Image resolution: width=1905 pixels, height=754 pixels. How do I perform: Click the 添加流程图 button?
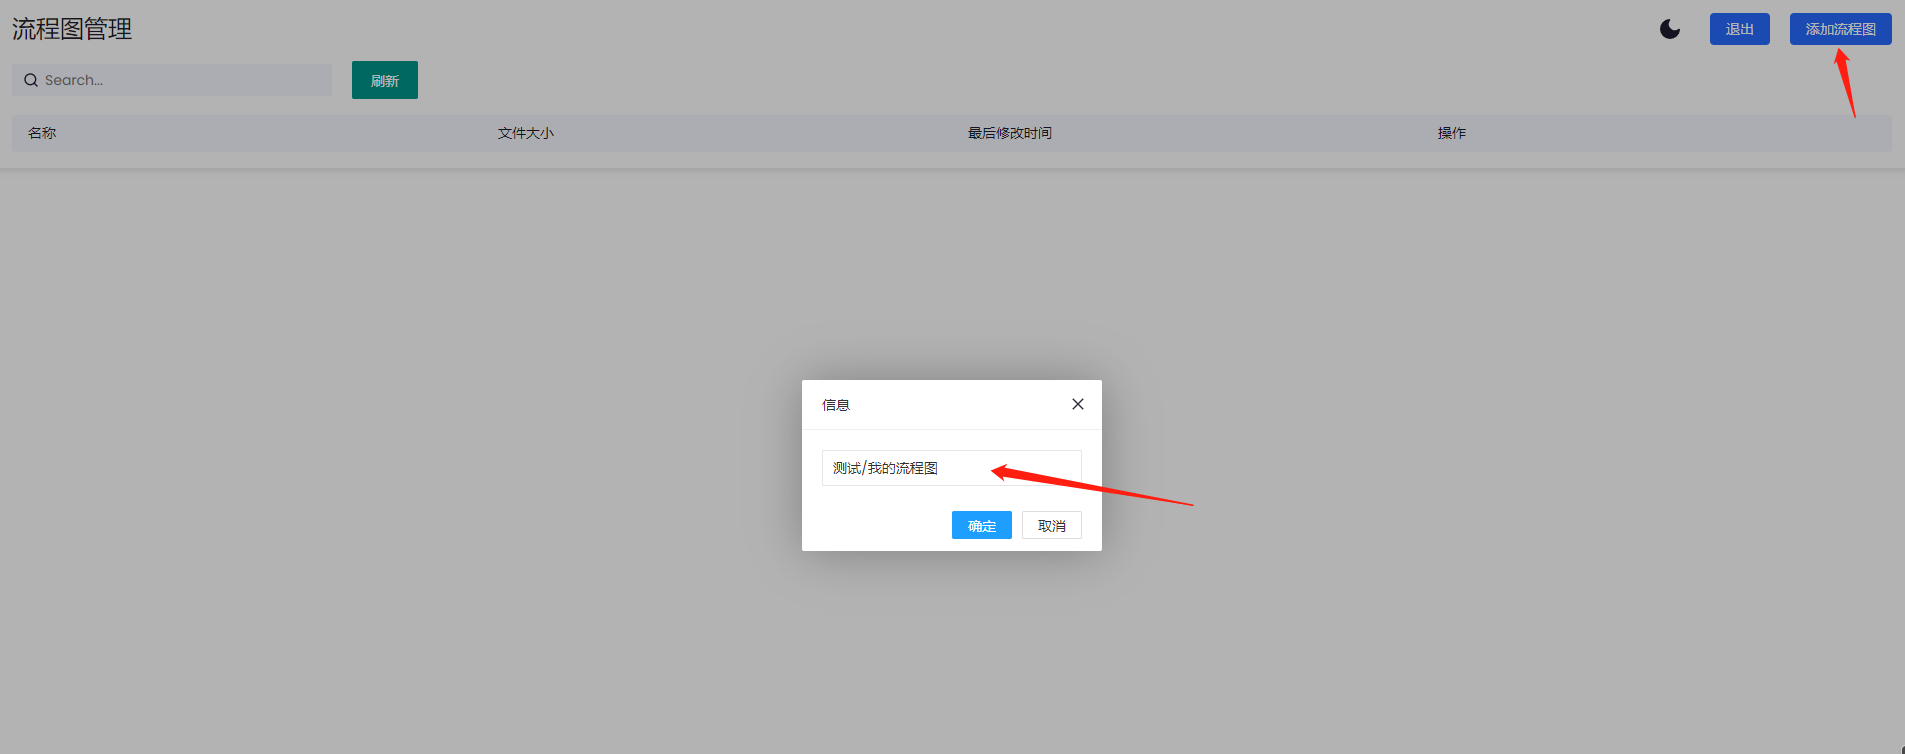tap(1840, 29)
